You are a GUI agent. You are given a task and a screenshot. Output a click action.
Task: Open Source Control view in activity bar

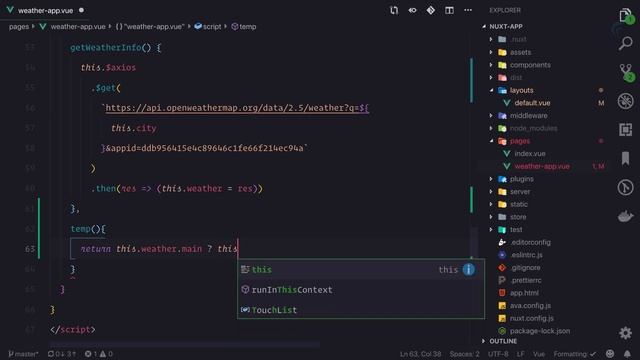tap(626, 72)
